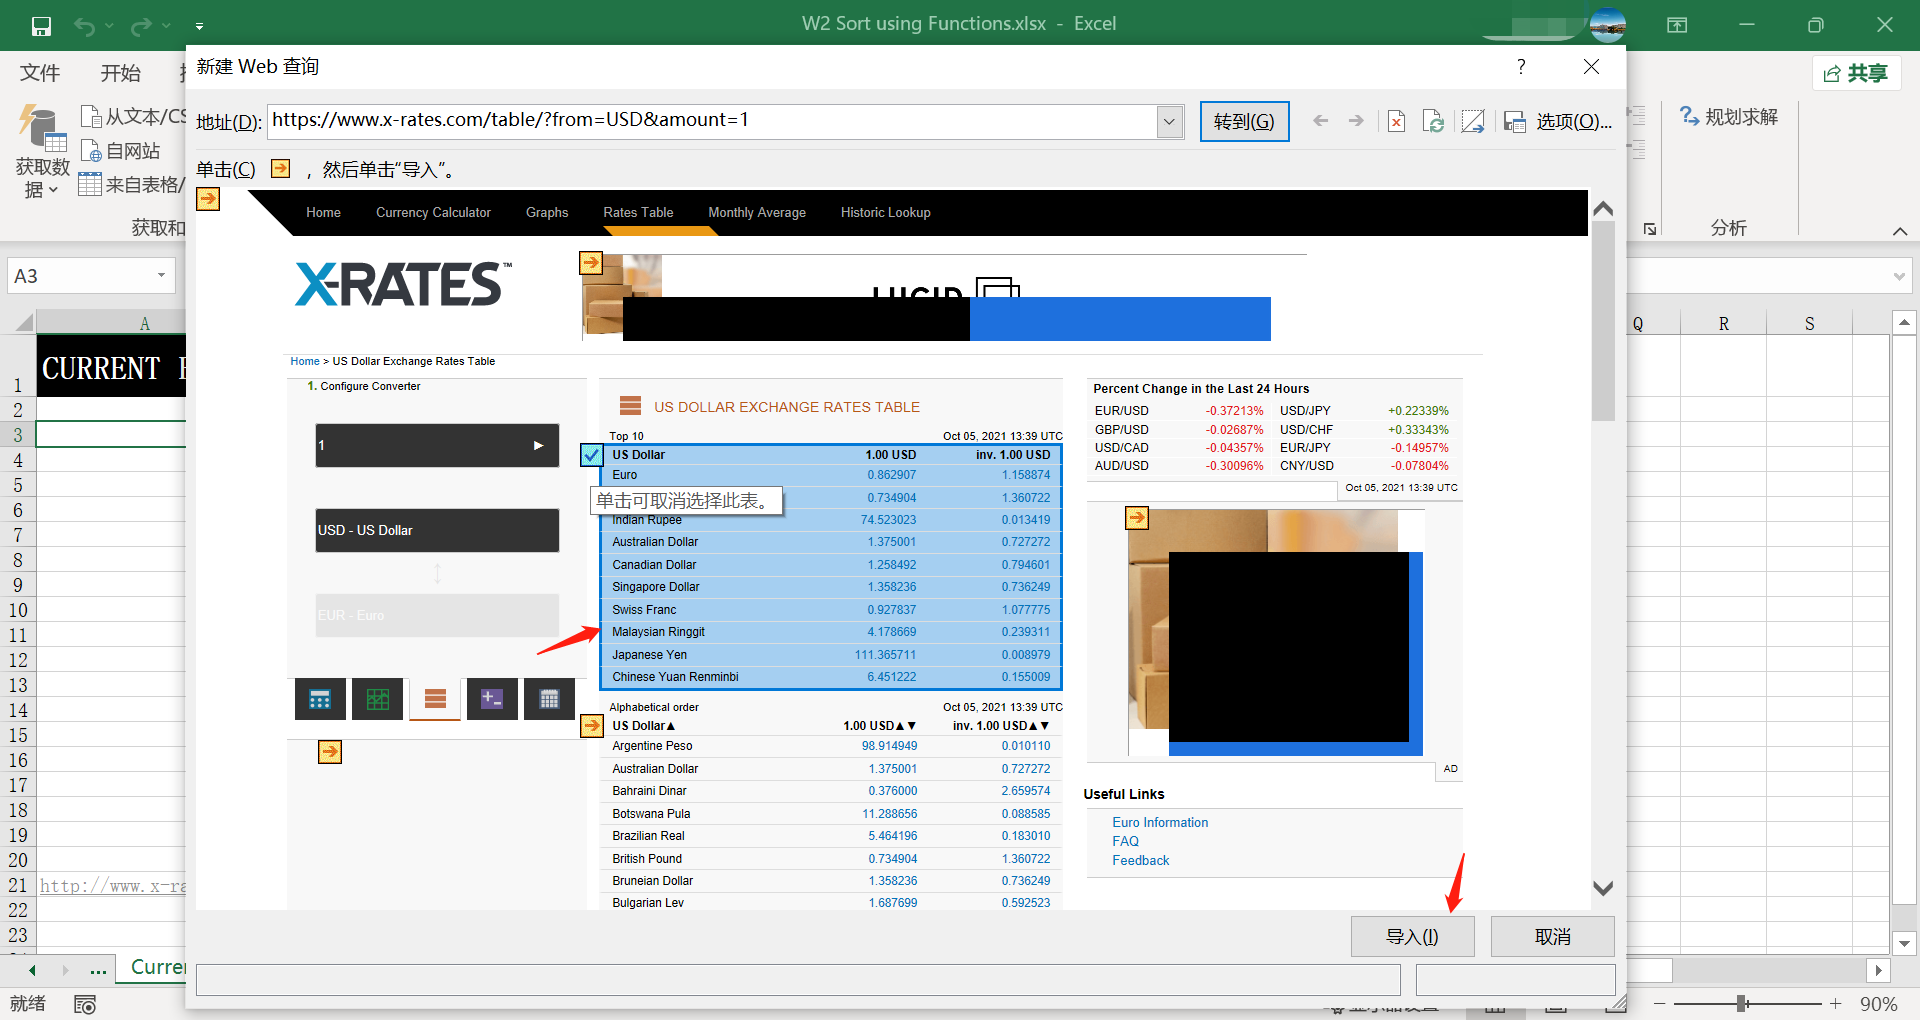Select the right-side ad block with its yellow arrow
The image size is (1920, 1020).
click(x=1137, y=518)
